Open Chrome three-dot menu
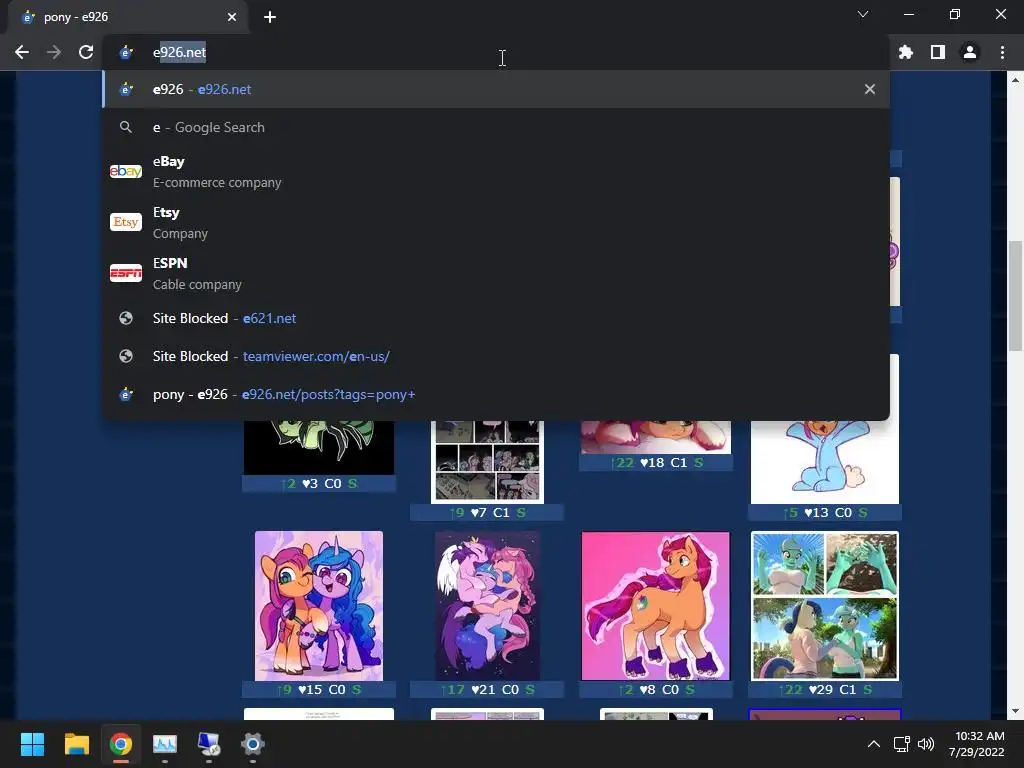The height and width of the screenshot is (768, 1024). 1002,52
